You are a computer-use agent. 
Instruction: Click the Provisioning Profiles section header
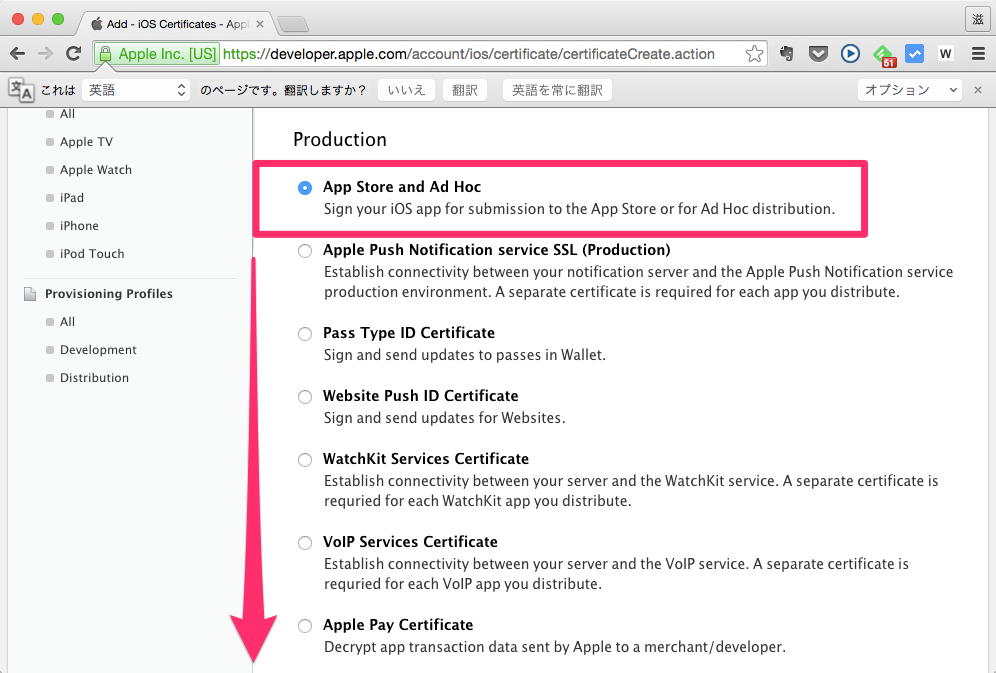(x=109, y=294)
